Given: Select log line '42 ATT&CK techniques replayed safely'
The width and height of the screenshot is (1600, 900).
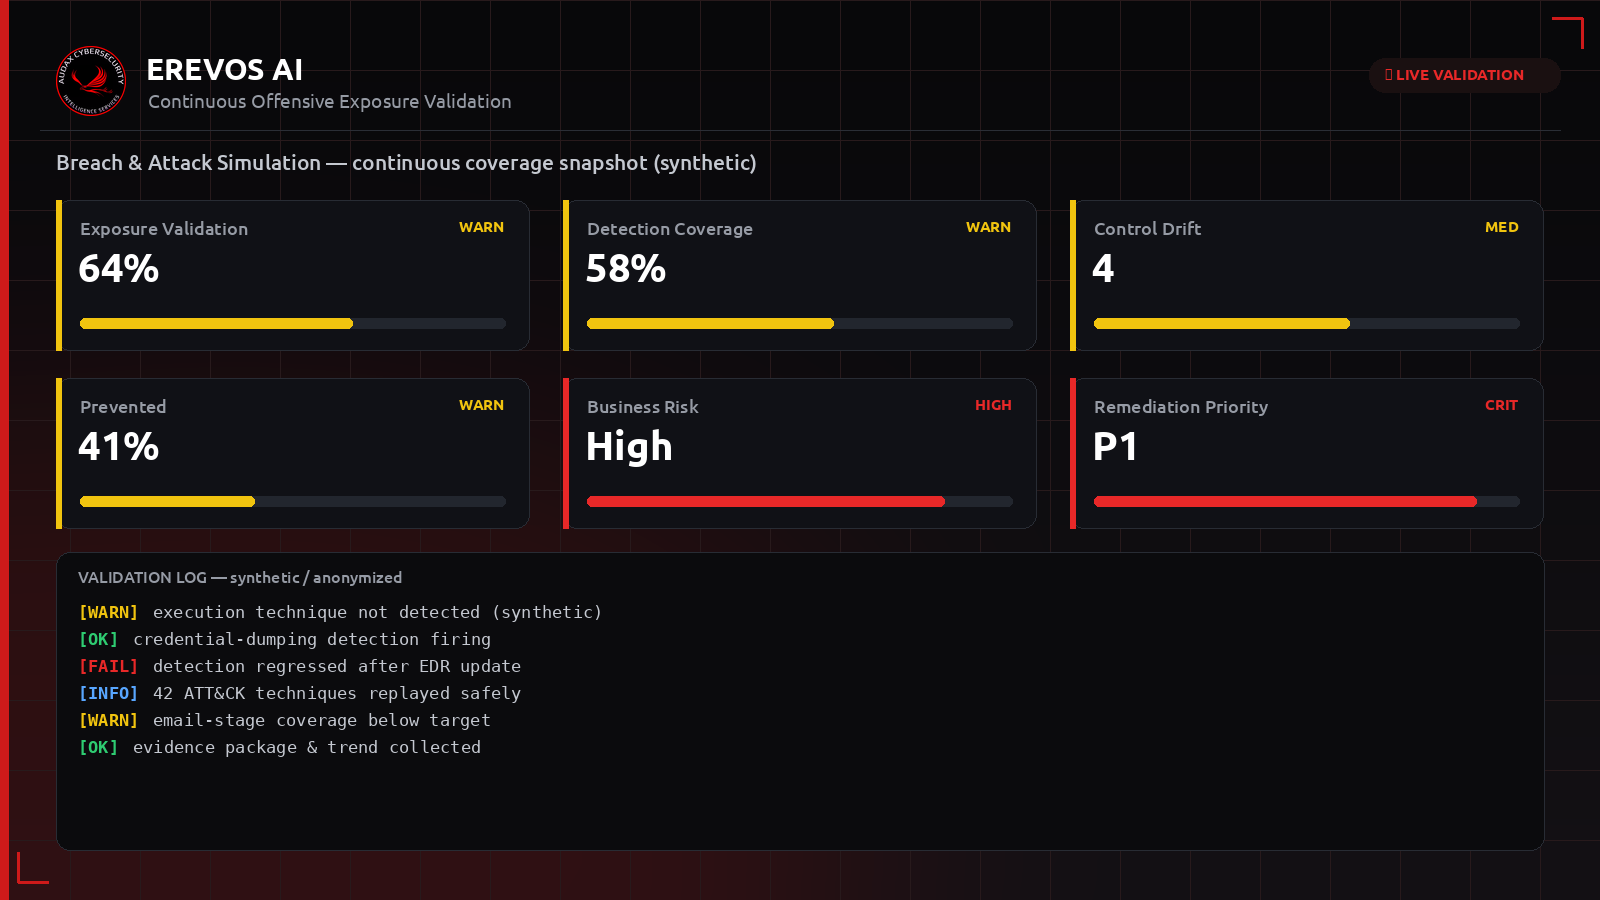Looking at the screenshot, I should tap(300, 693).
